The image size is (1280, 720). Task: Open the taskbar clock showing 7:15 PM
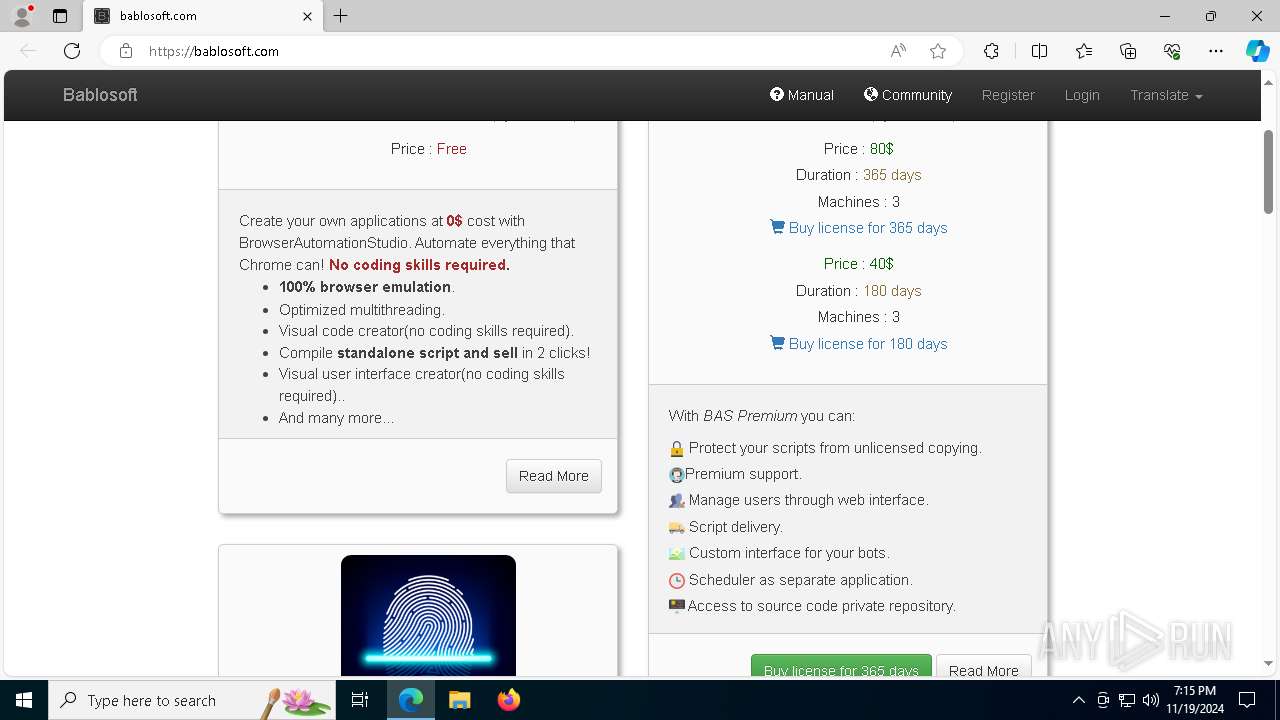point(1195,700)
